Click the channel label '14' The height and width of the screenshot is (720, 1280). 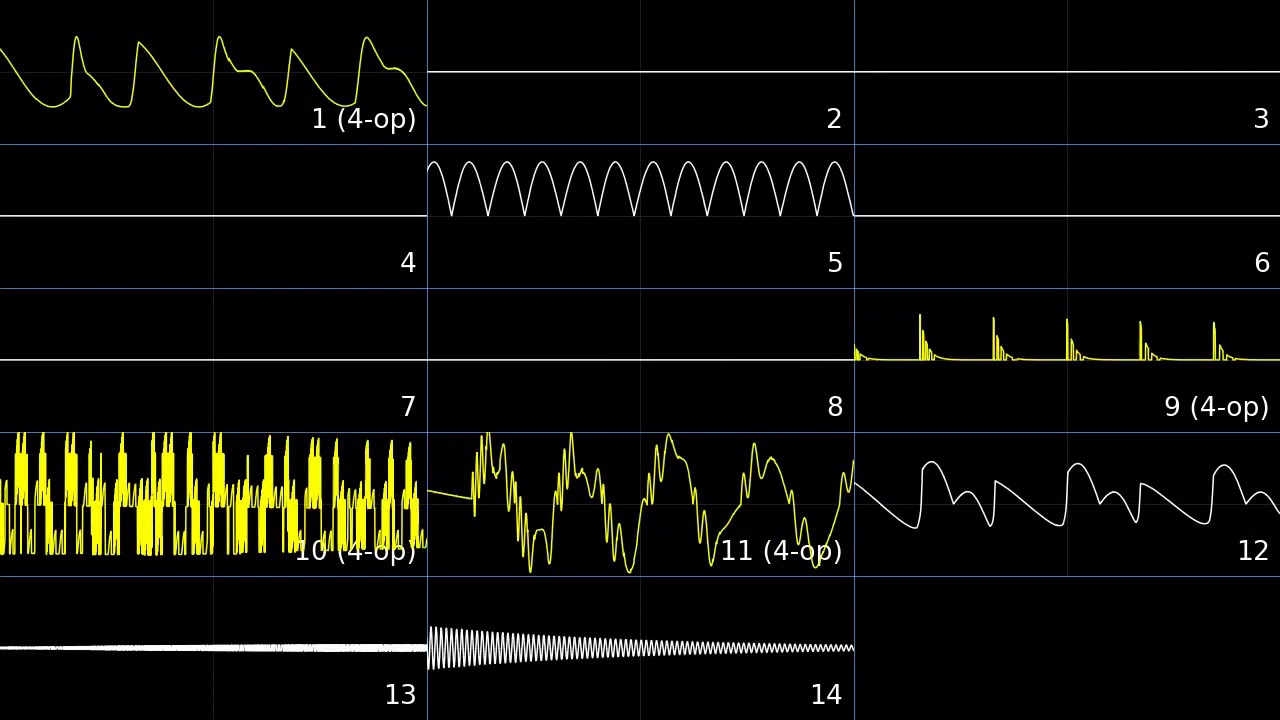tap(826, 696)
